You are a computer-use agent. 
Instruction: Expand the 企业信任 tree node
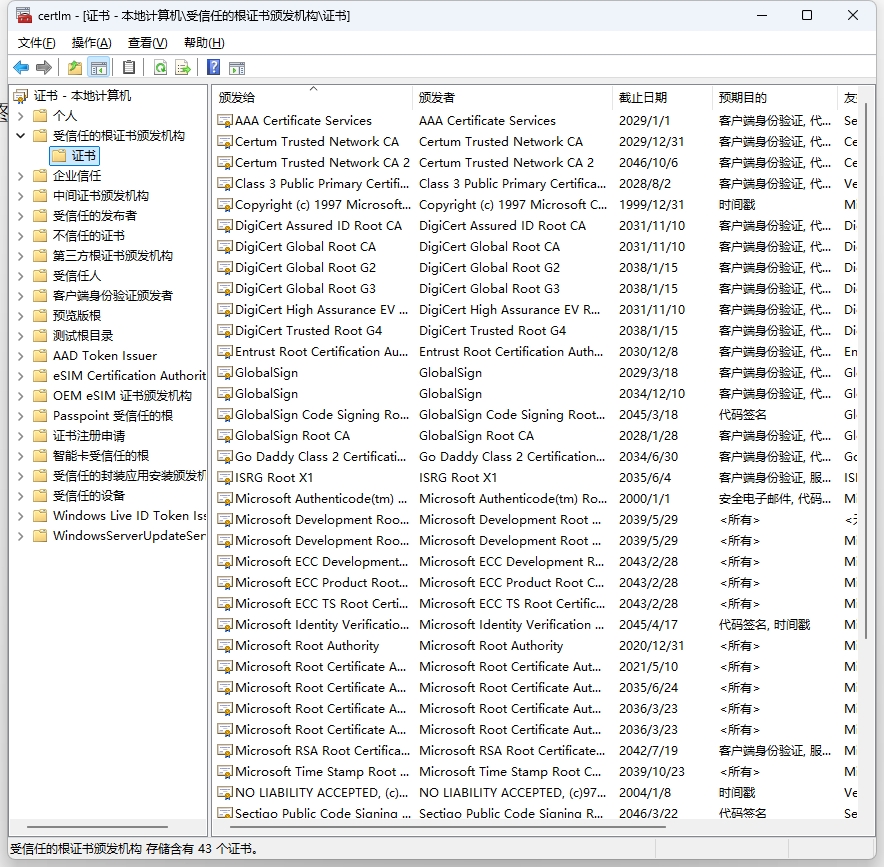[x=21, y=176]
